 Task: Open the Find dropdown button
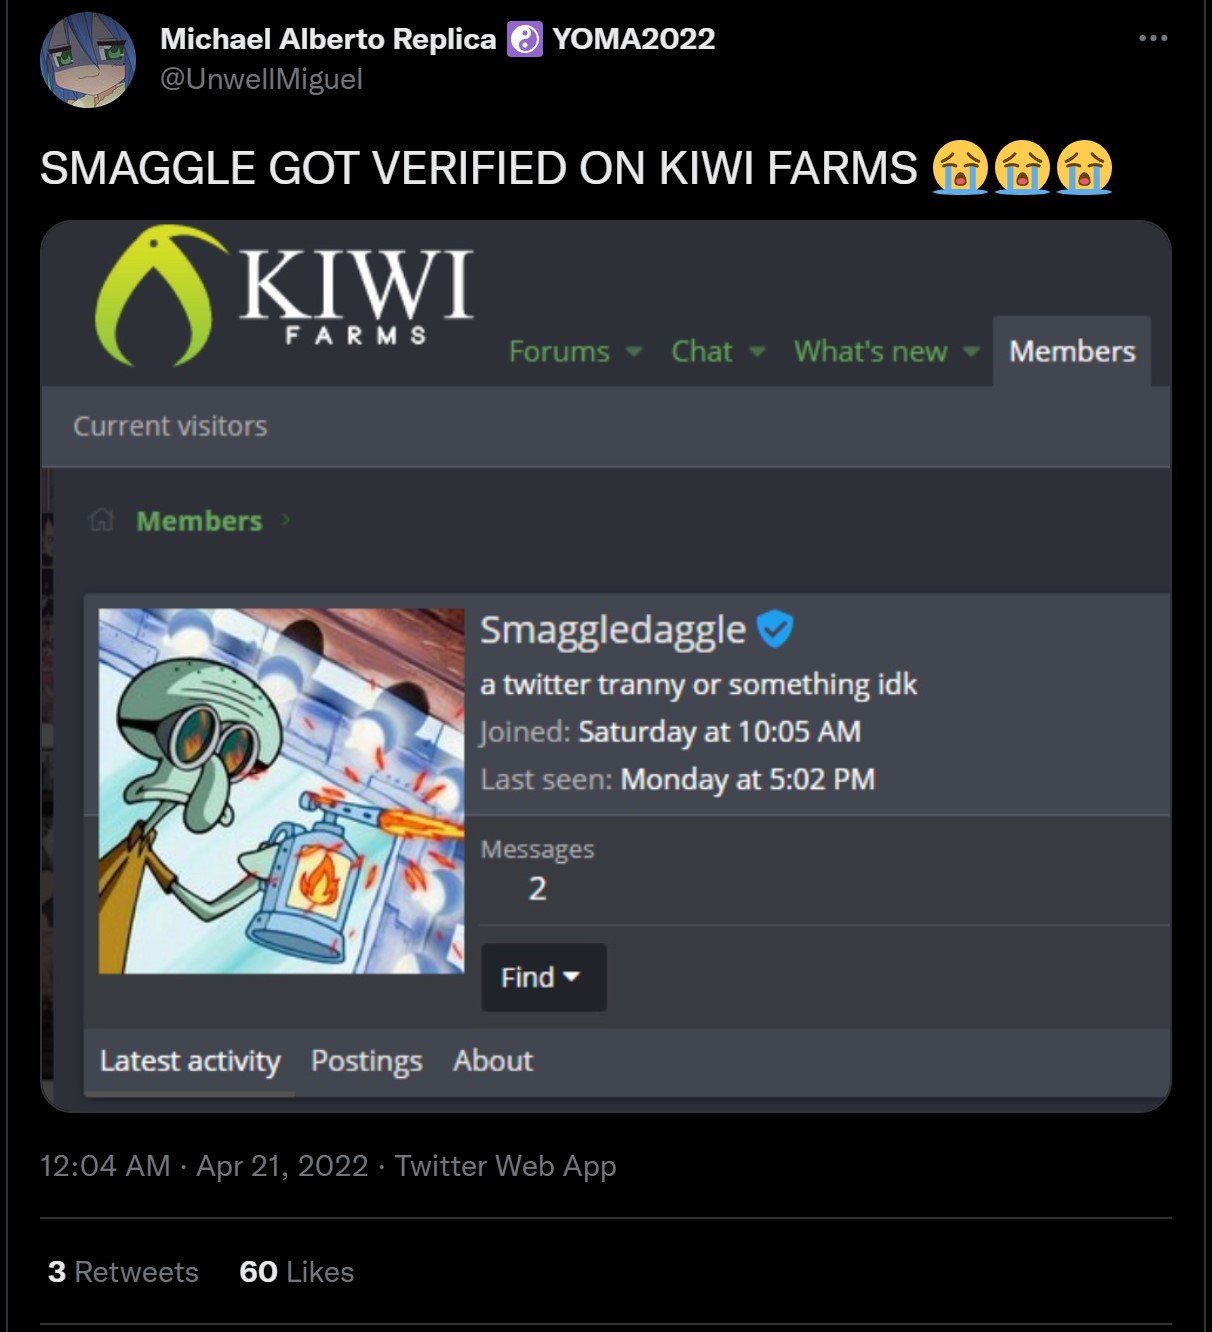[543, 977]
